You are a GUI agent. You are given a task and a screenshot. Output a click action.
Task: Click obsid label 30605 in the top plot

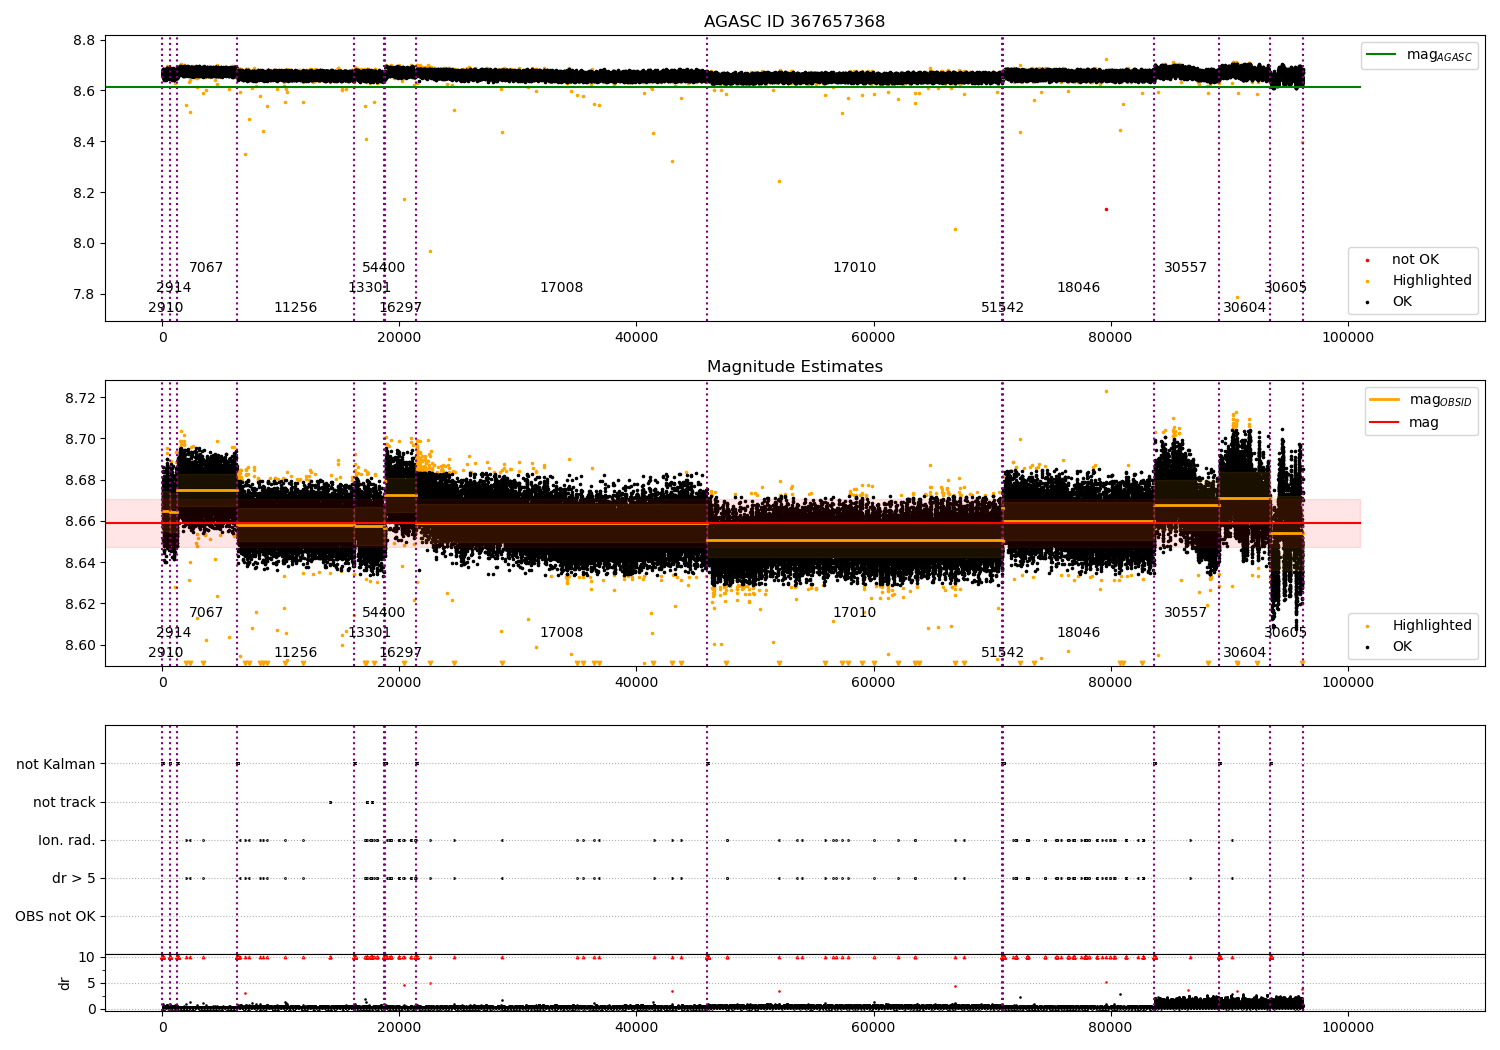click(x=1286, y=288)
